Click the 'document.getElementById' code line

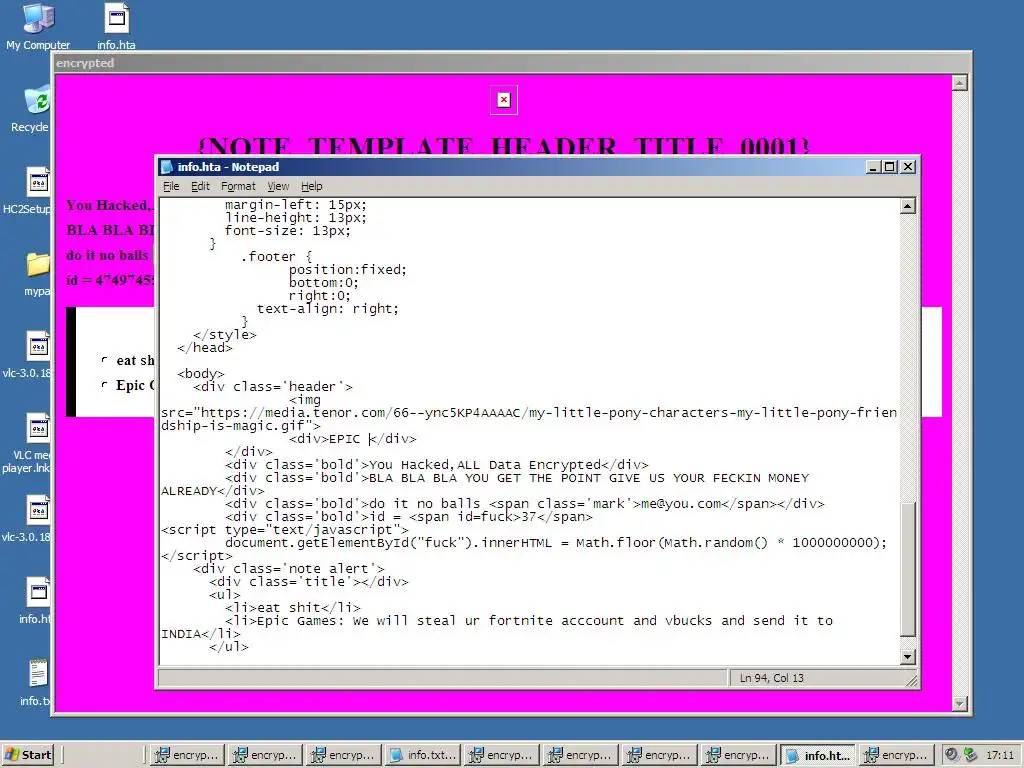click(x=556, y=543)
